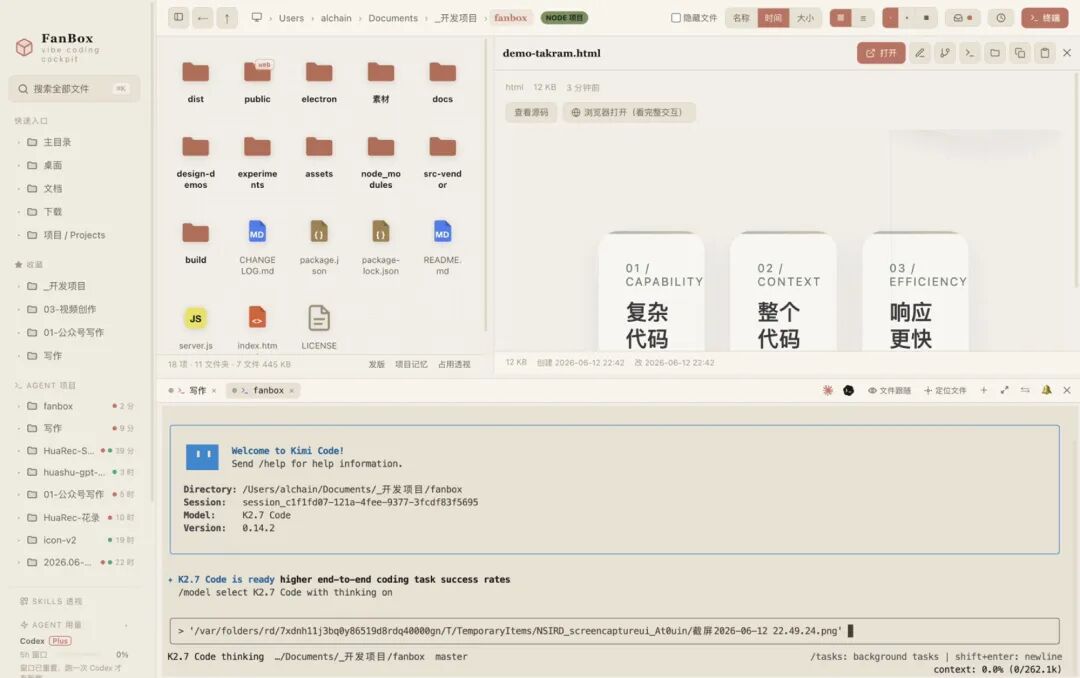
Task: Close the fanbox terminal tab
Action: pos(292,391)
